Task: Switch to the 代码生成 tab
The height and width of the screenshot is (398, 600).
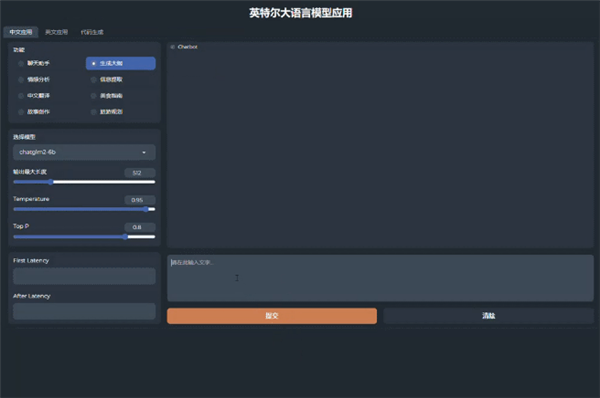Action: coord(92,32)
